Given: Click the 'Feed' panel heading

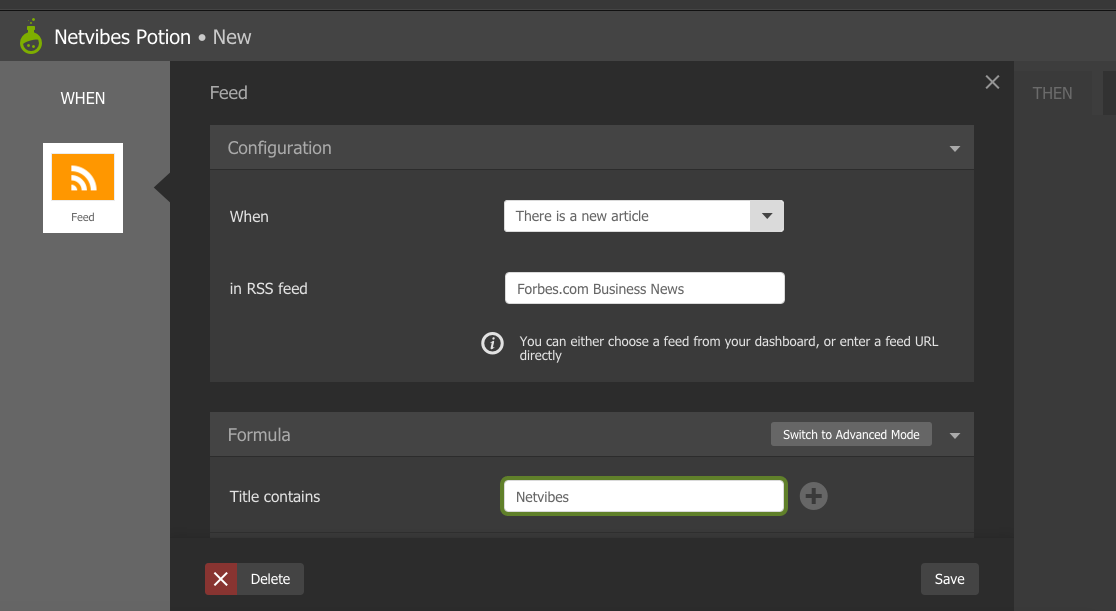Looking at the screenshot, I should [x=228, y=93].
